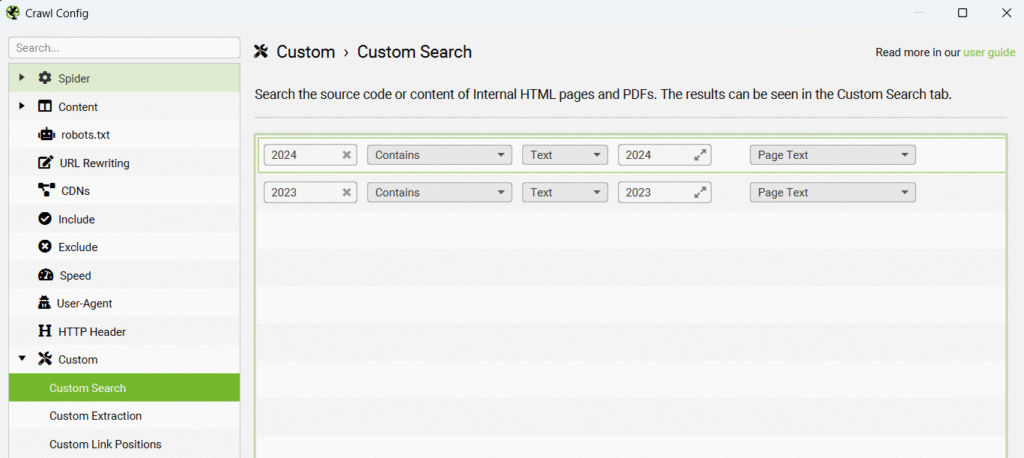Viewport: 1024px width, 458px height.
Task: Click the URL Rewriting pencil icon
Action: click(x=45, y=162)
